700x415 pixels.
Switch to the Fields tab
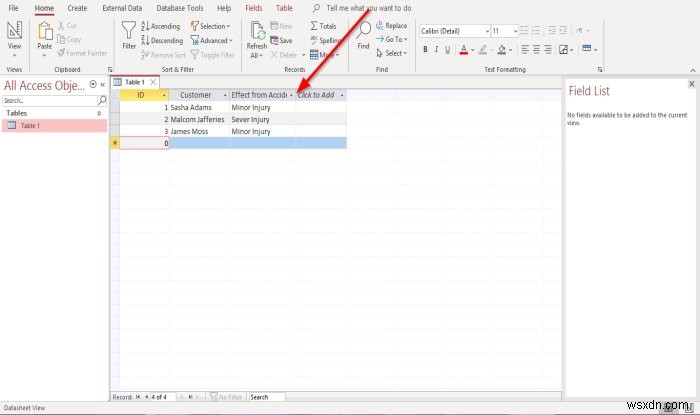[x=254, y=8]
